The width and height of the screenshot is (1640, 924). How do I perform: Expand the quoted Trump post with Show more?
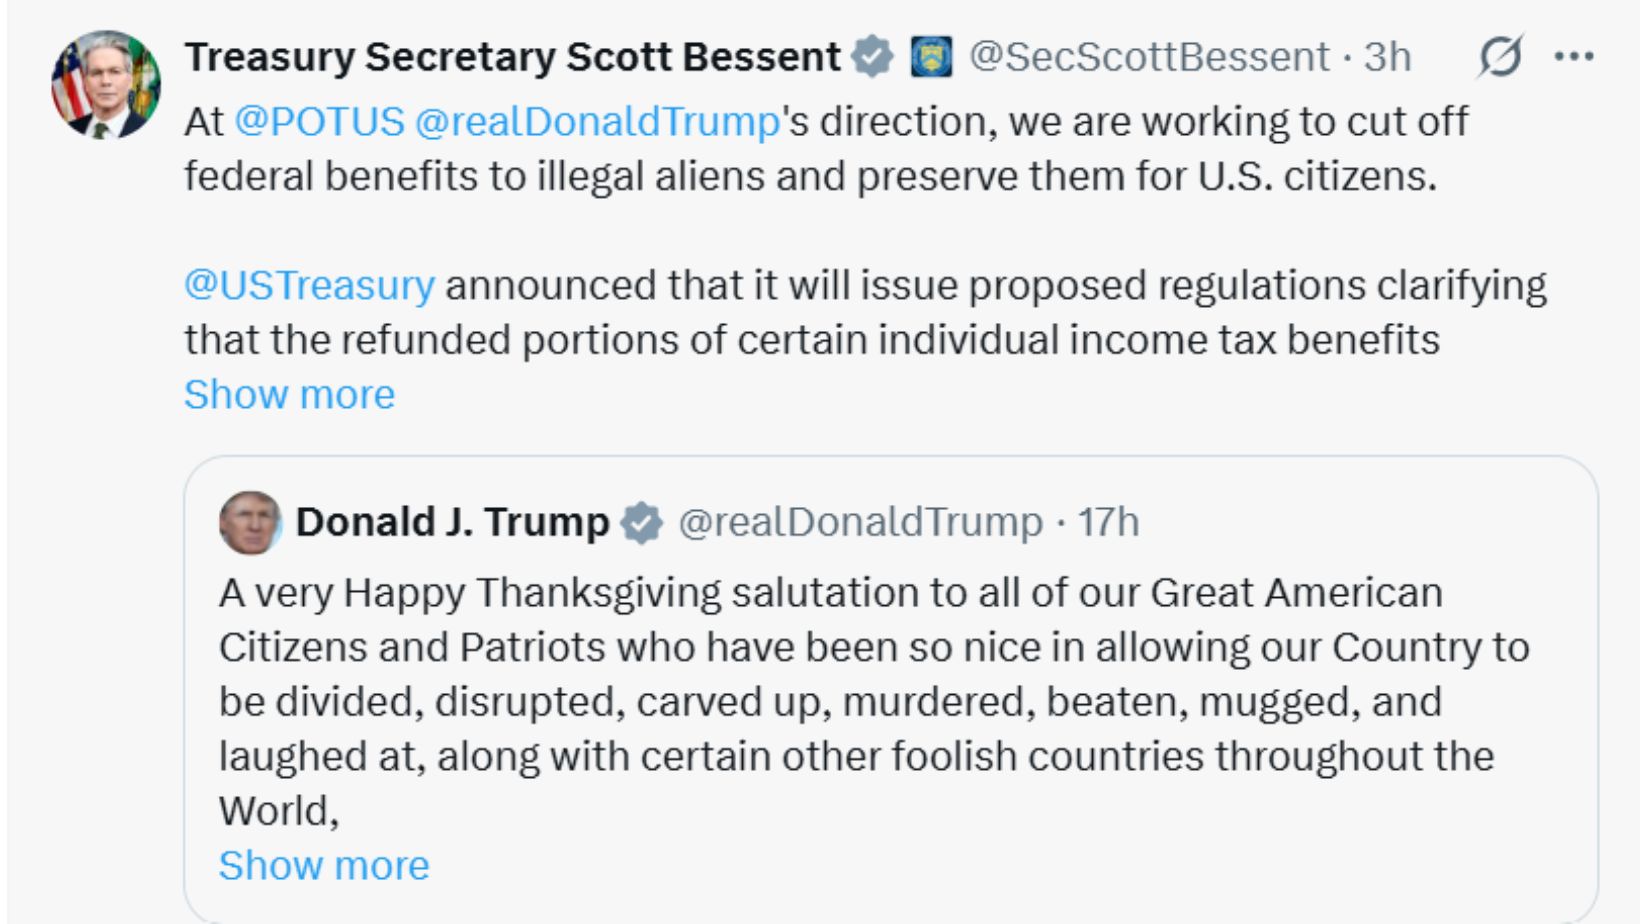[324, 866]
